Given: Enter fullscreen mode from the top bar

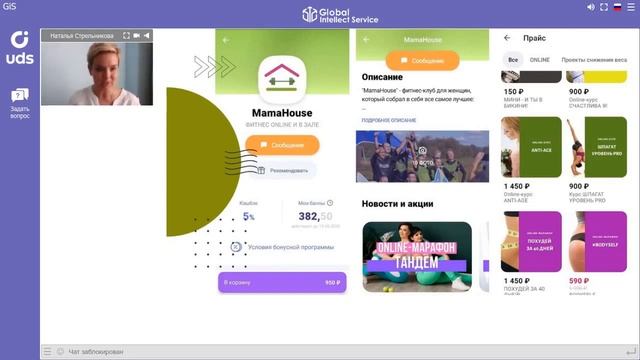Looking at the screenshot, I should click(x=604, y=7).
